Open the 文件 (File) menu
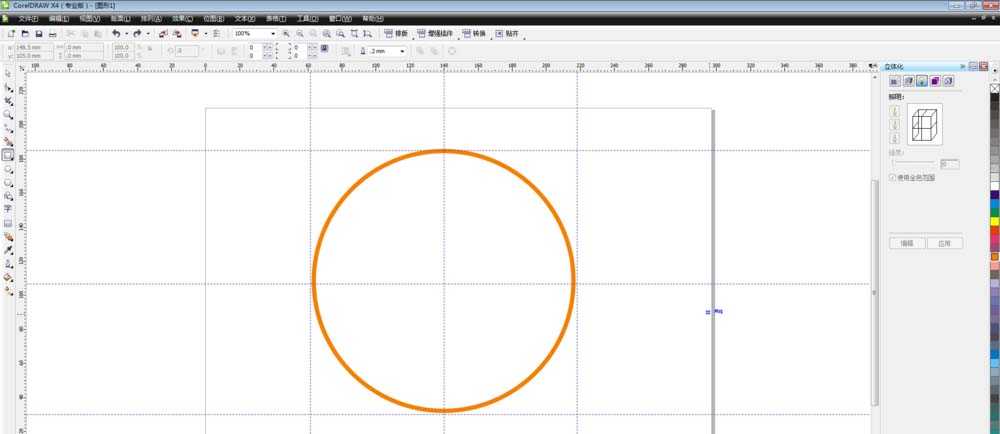 29,19
